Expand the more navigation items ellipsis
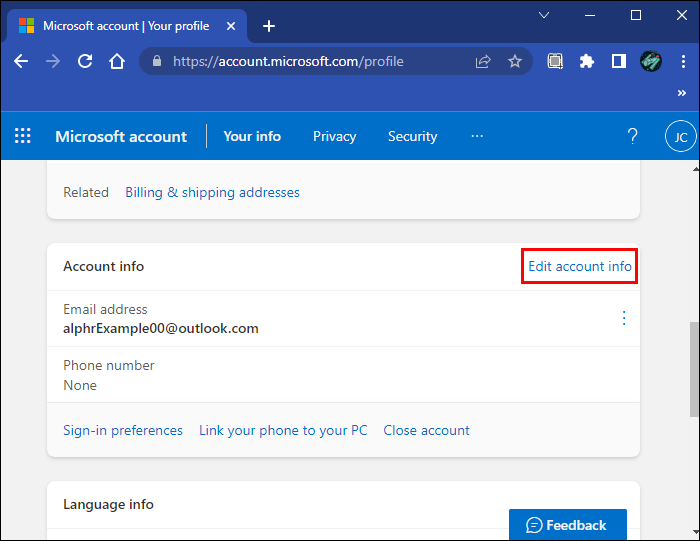 [477, 136]
